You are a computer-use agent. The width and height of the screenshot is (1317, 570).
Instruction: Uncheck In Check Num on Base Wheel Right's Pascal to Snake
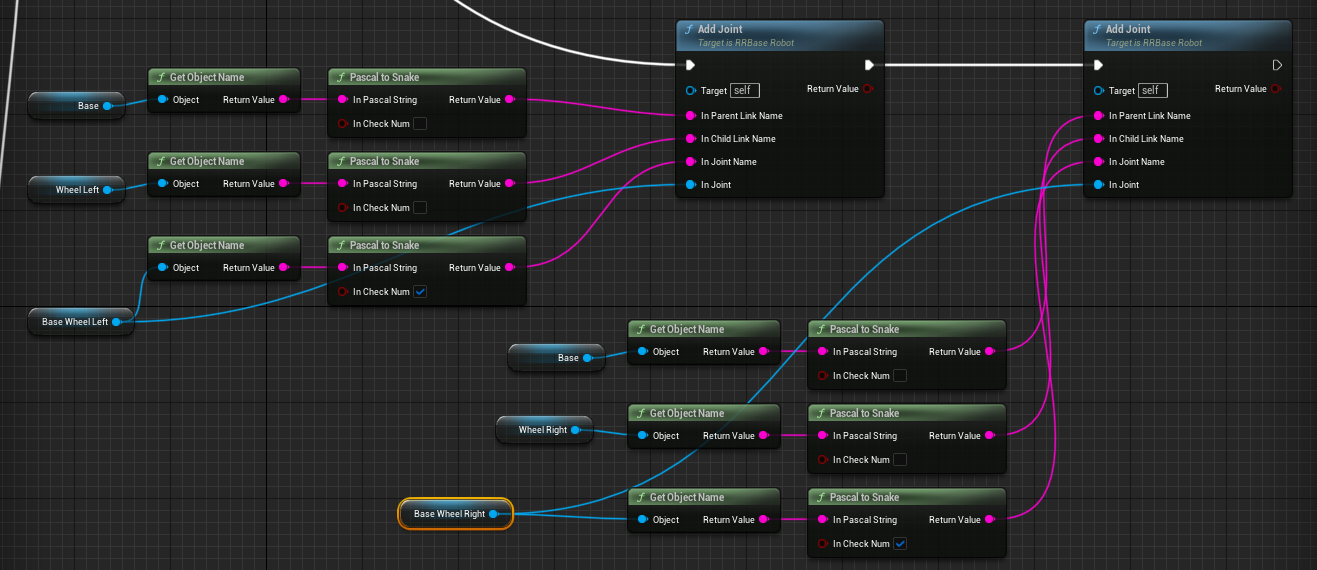tap(900, 544)
